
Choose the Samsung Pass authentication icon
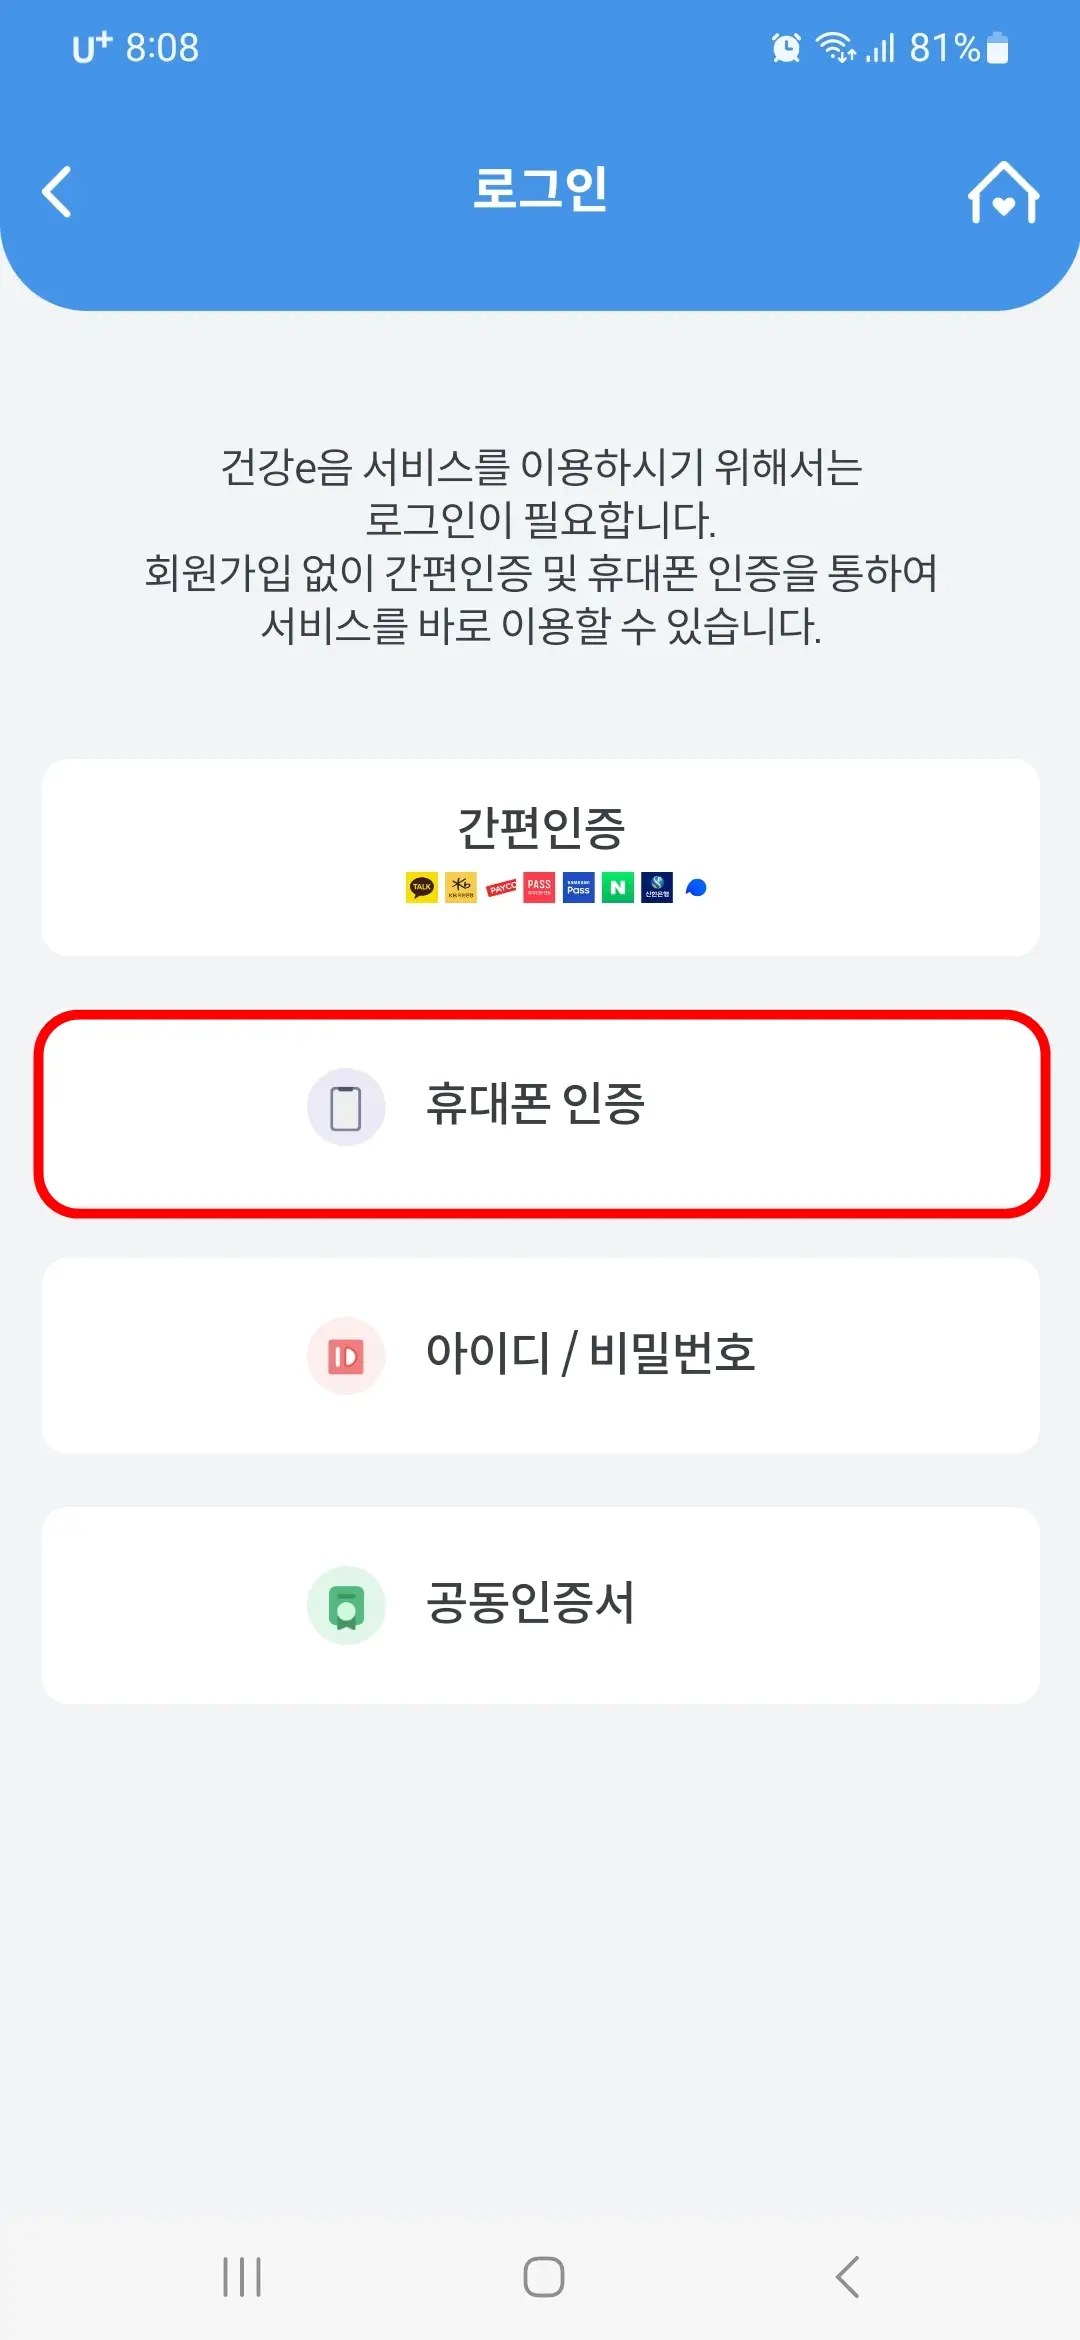click(x=577, y=887)
